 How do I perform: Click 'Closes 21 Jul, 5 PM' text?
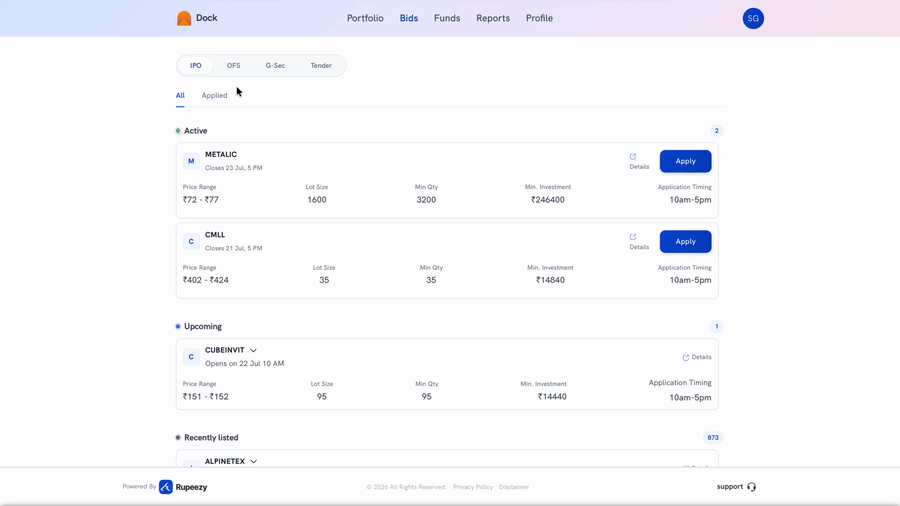[234, 248]
